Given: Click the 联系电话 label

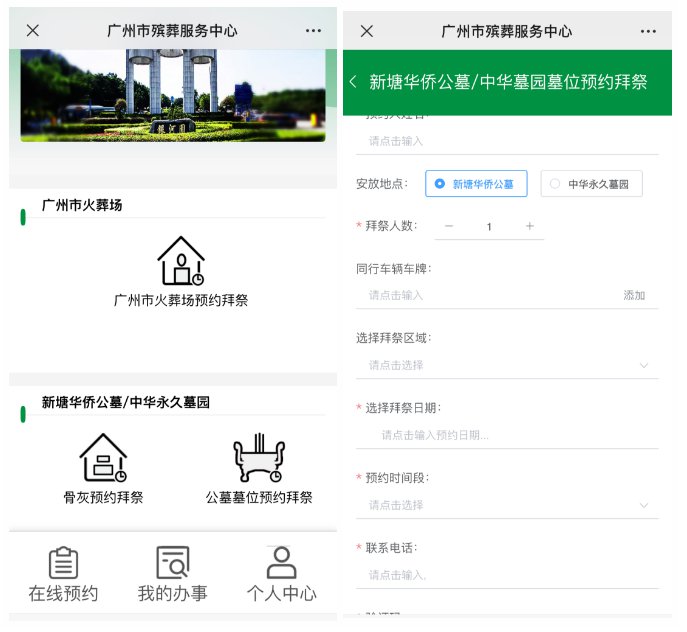Looking at the screenshot, I should [x=391, y=548].
